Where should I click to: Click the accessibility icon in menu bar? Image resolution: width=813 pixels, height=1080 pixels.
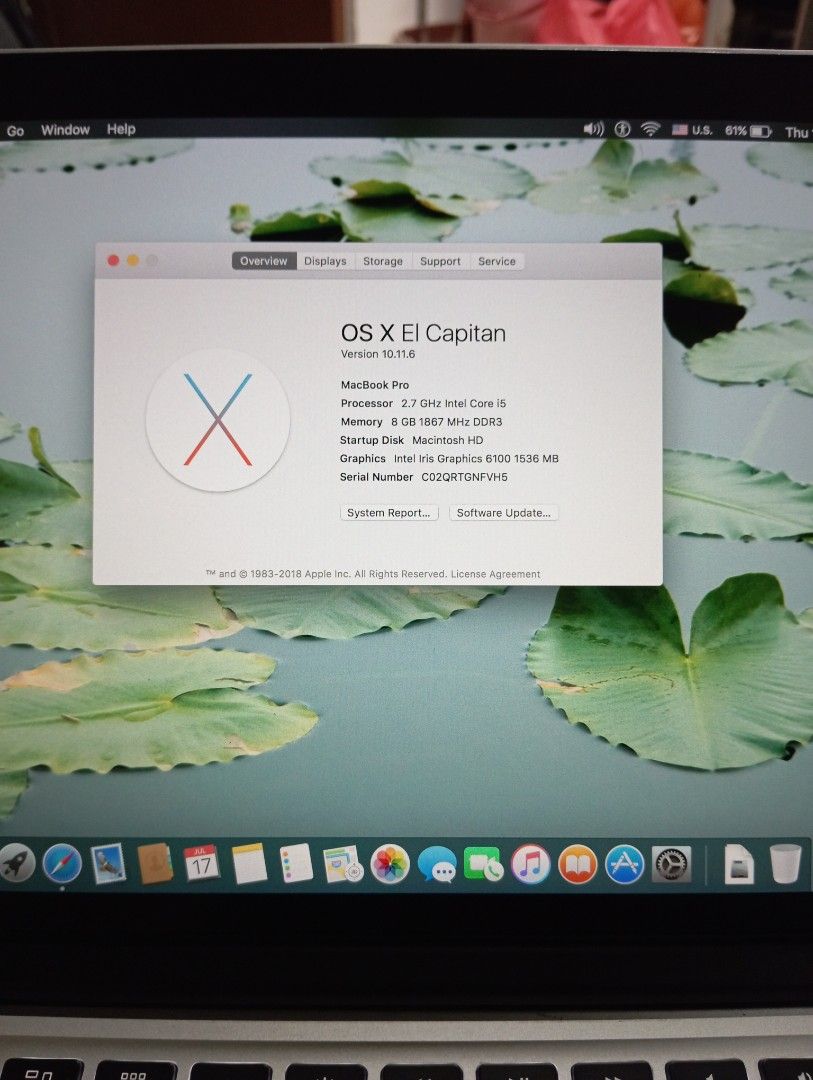pyautogui.click(x=622, y=129)
